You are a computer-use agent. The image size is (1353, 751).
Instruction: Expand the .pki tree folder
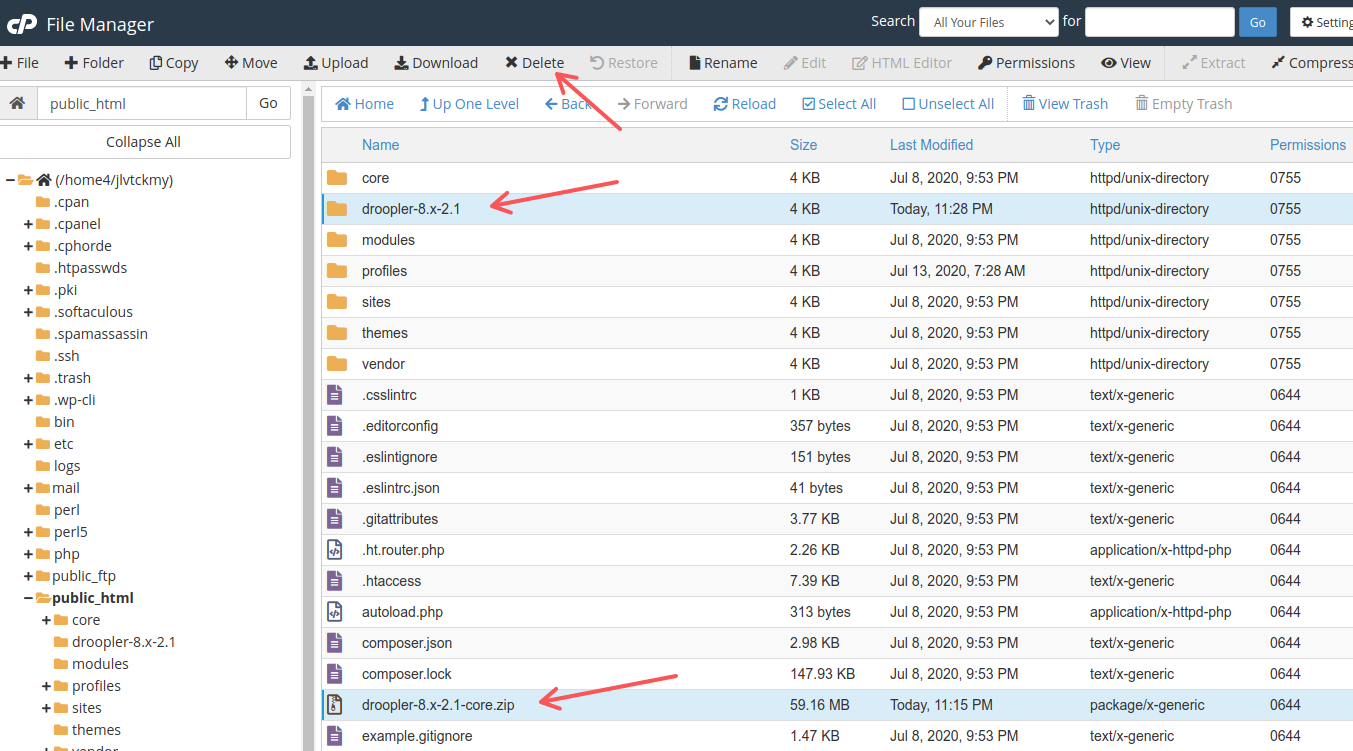pos(28,290)
